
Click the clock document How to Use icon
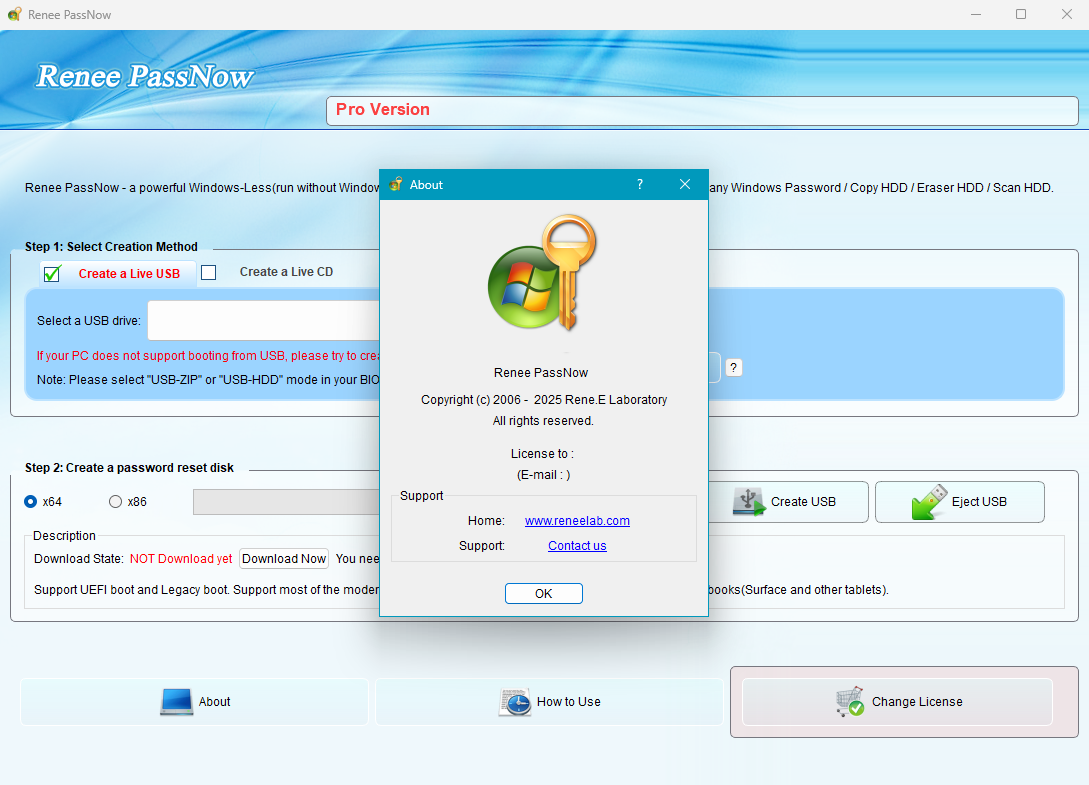(x=515, y=702)
